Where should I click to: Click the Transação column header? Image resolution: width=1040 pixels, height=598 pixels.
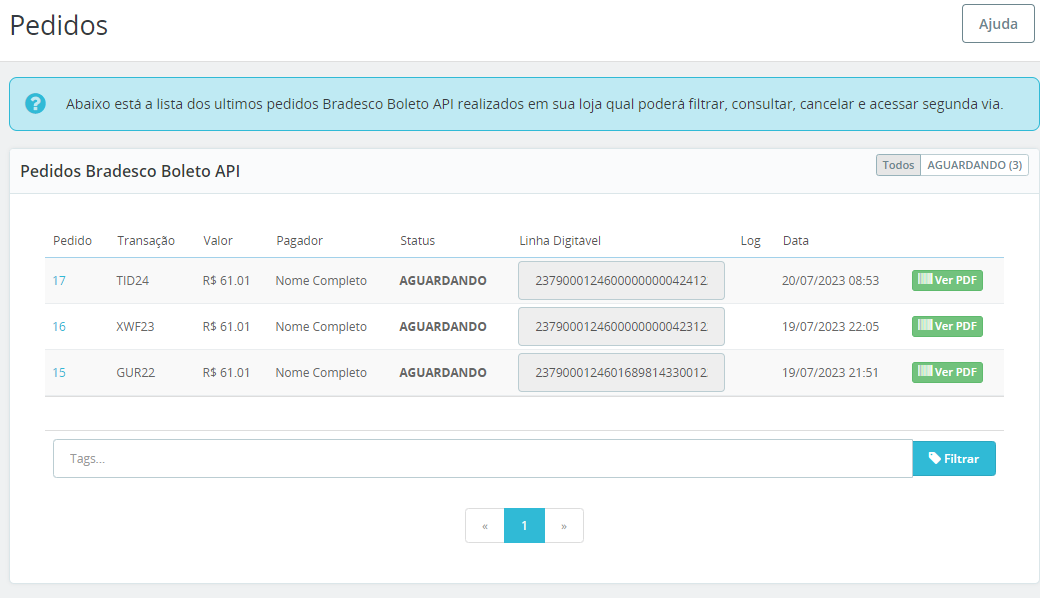146,241
